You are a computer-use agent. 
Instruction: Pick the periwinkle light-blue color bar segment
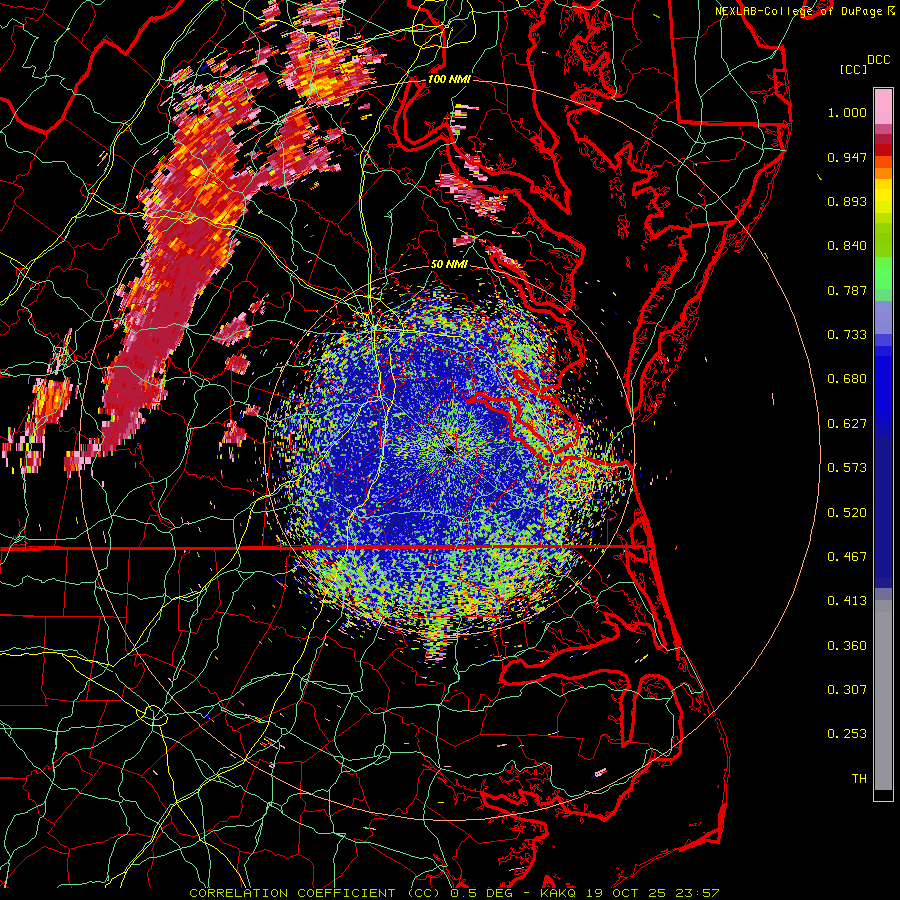pos(883,317)
